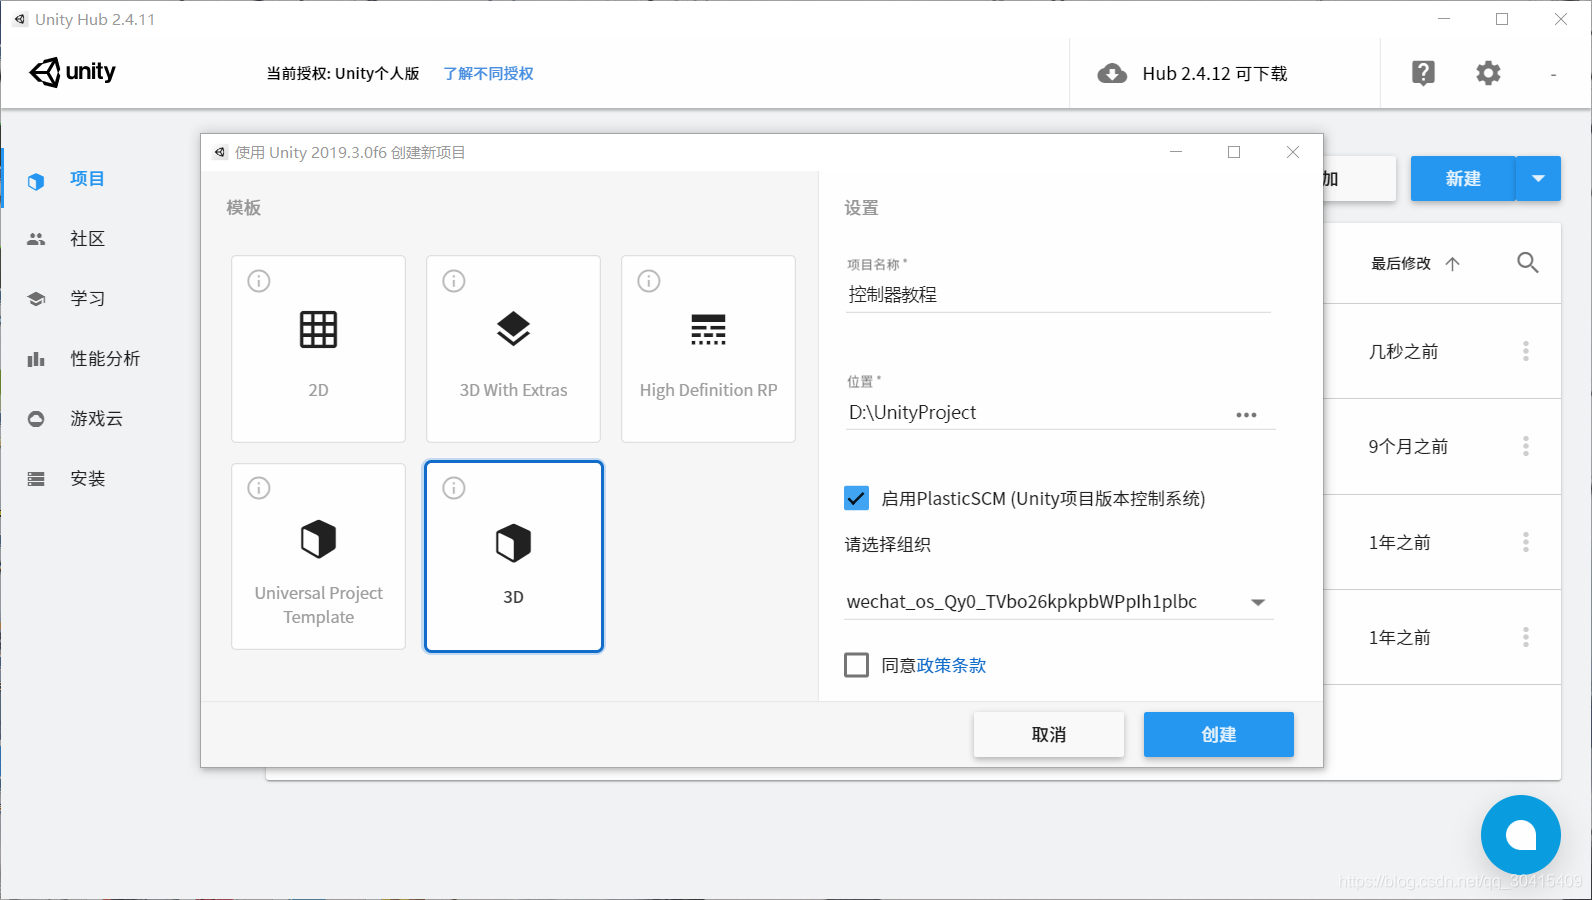1592x900 pixels.
Task: Open the 游戏云 game cloud section
Action: click(x=96, y=419)
